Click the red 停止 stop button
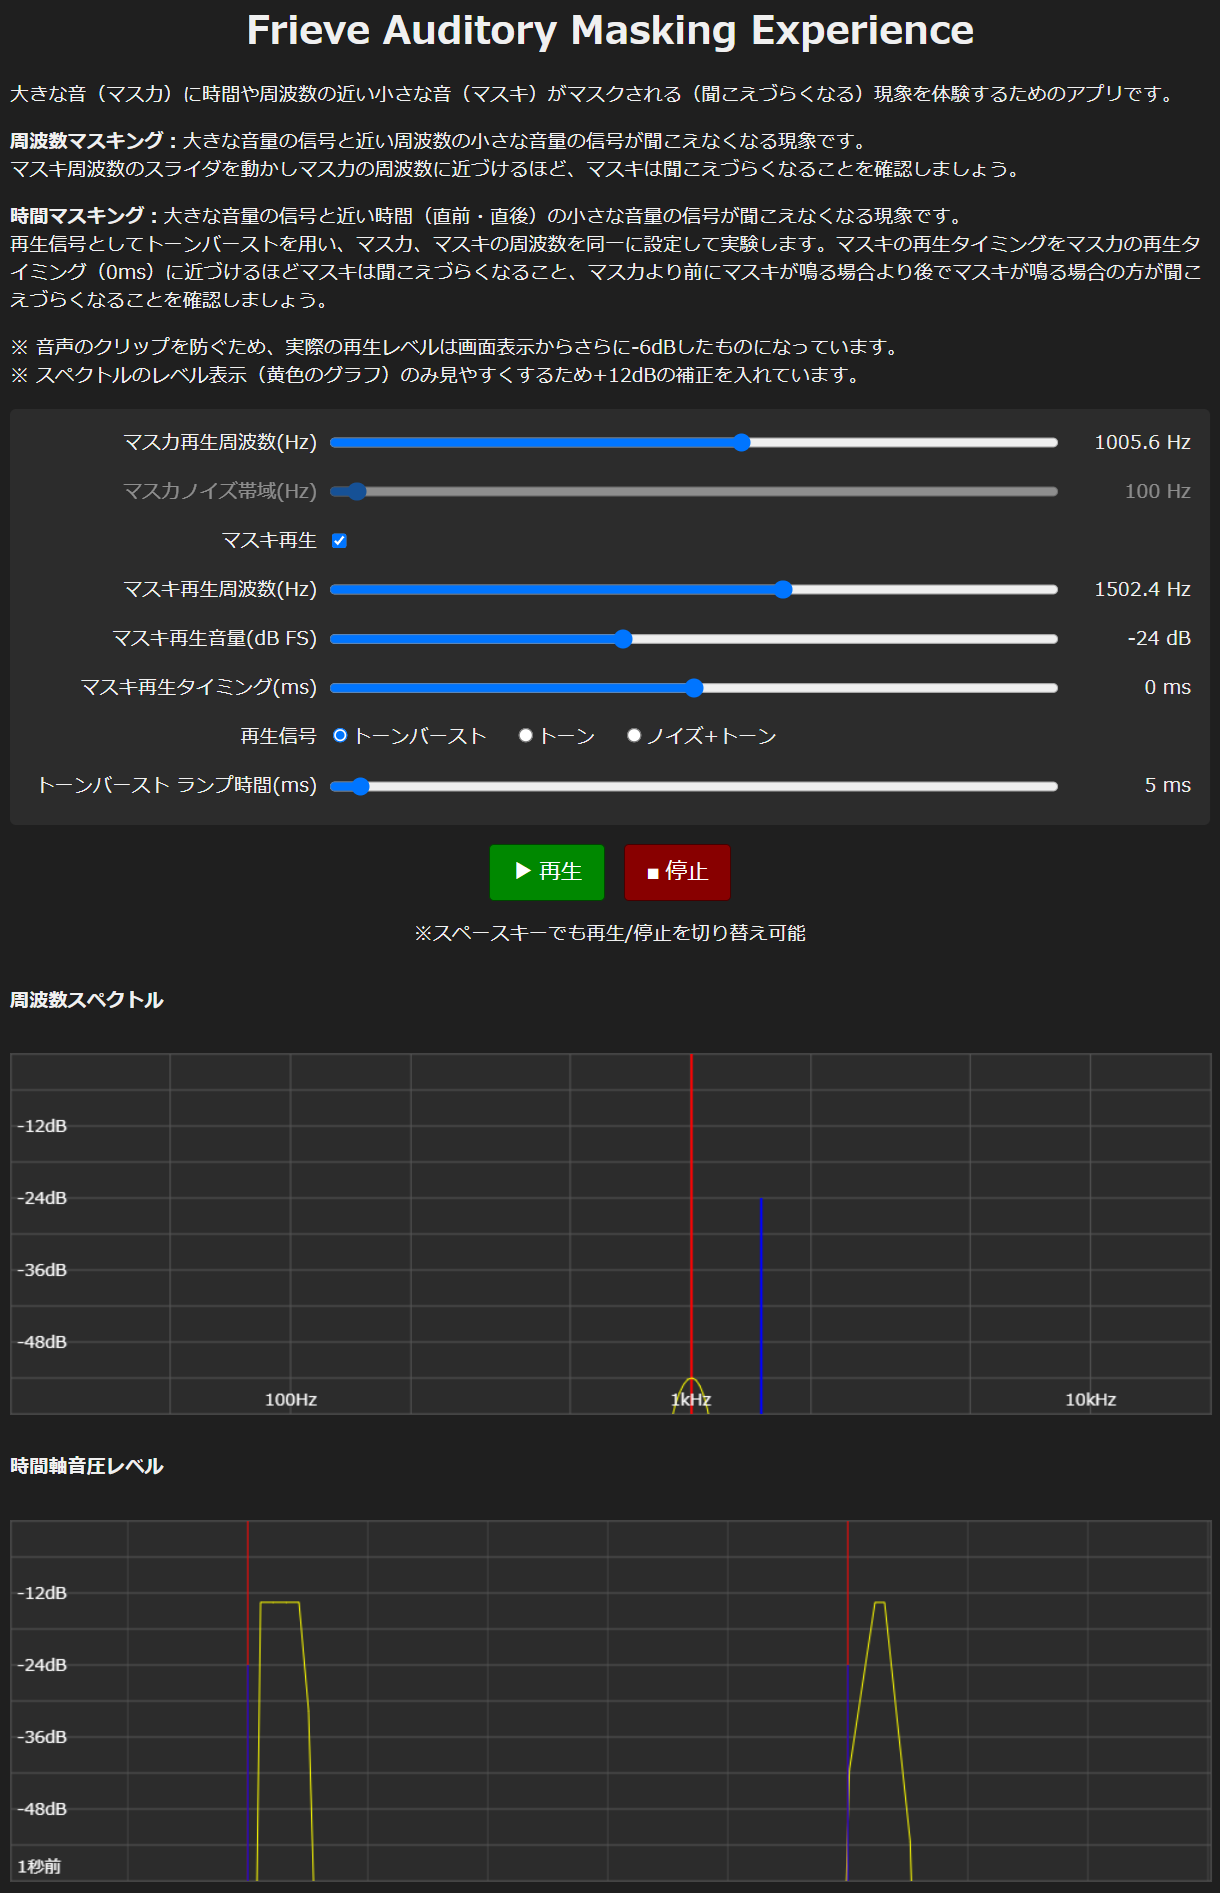The height and width of the screenshot is (1893, 1220). pyautogui.click(x=677, y=872)
